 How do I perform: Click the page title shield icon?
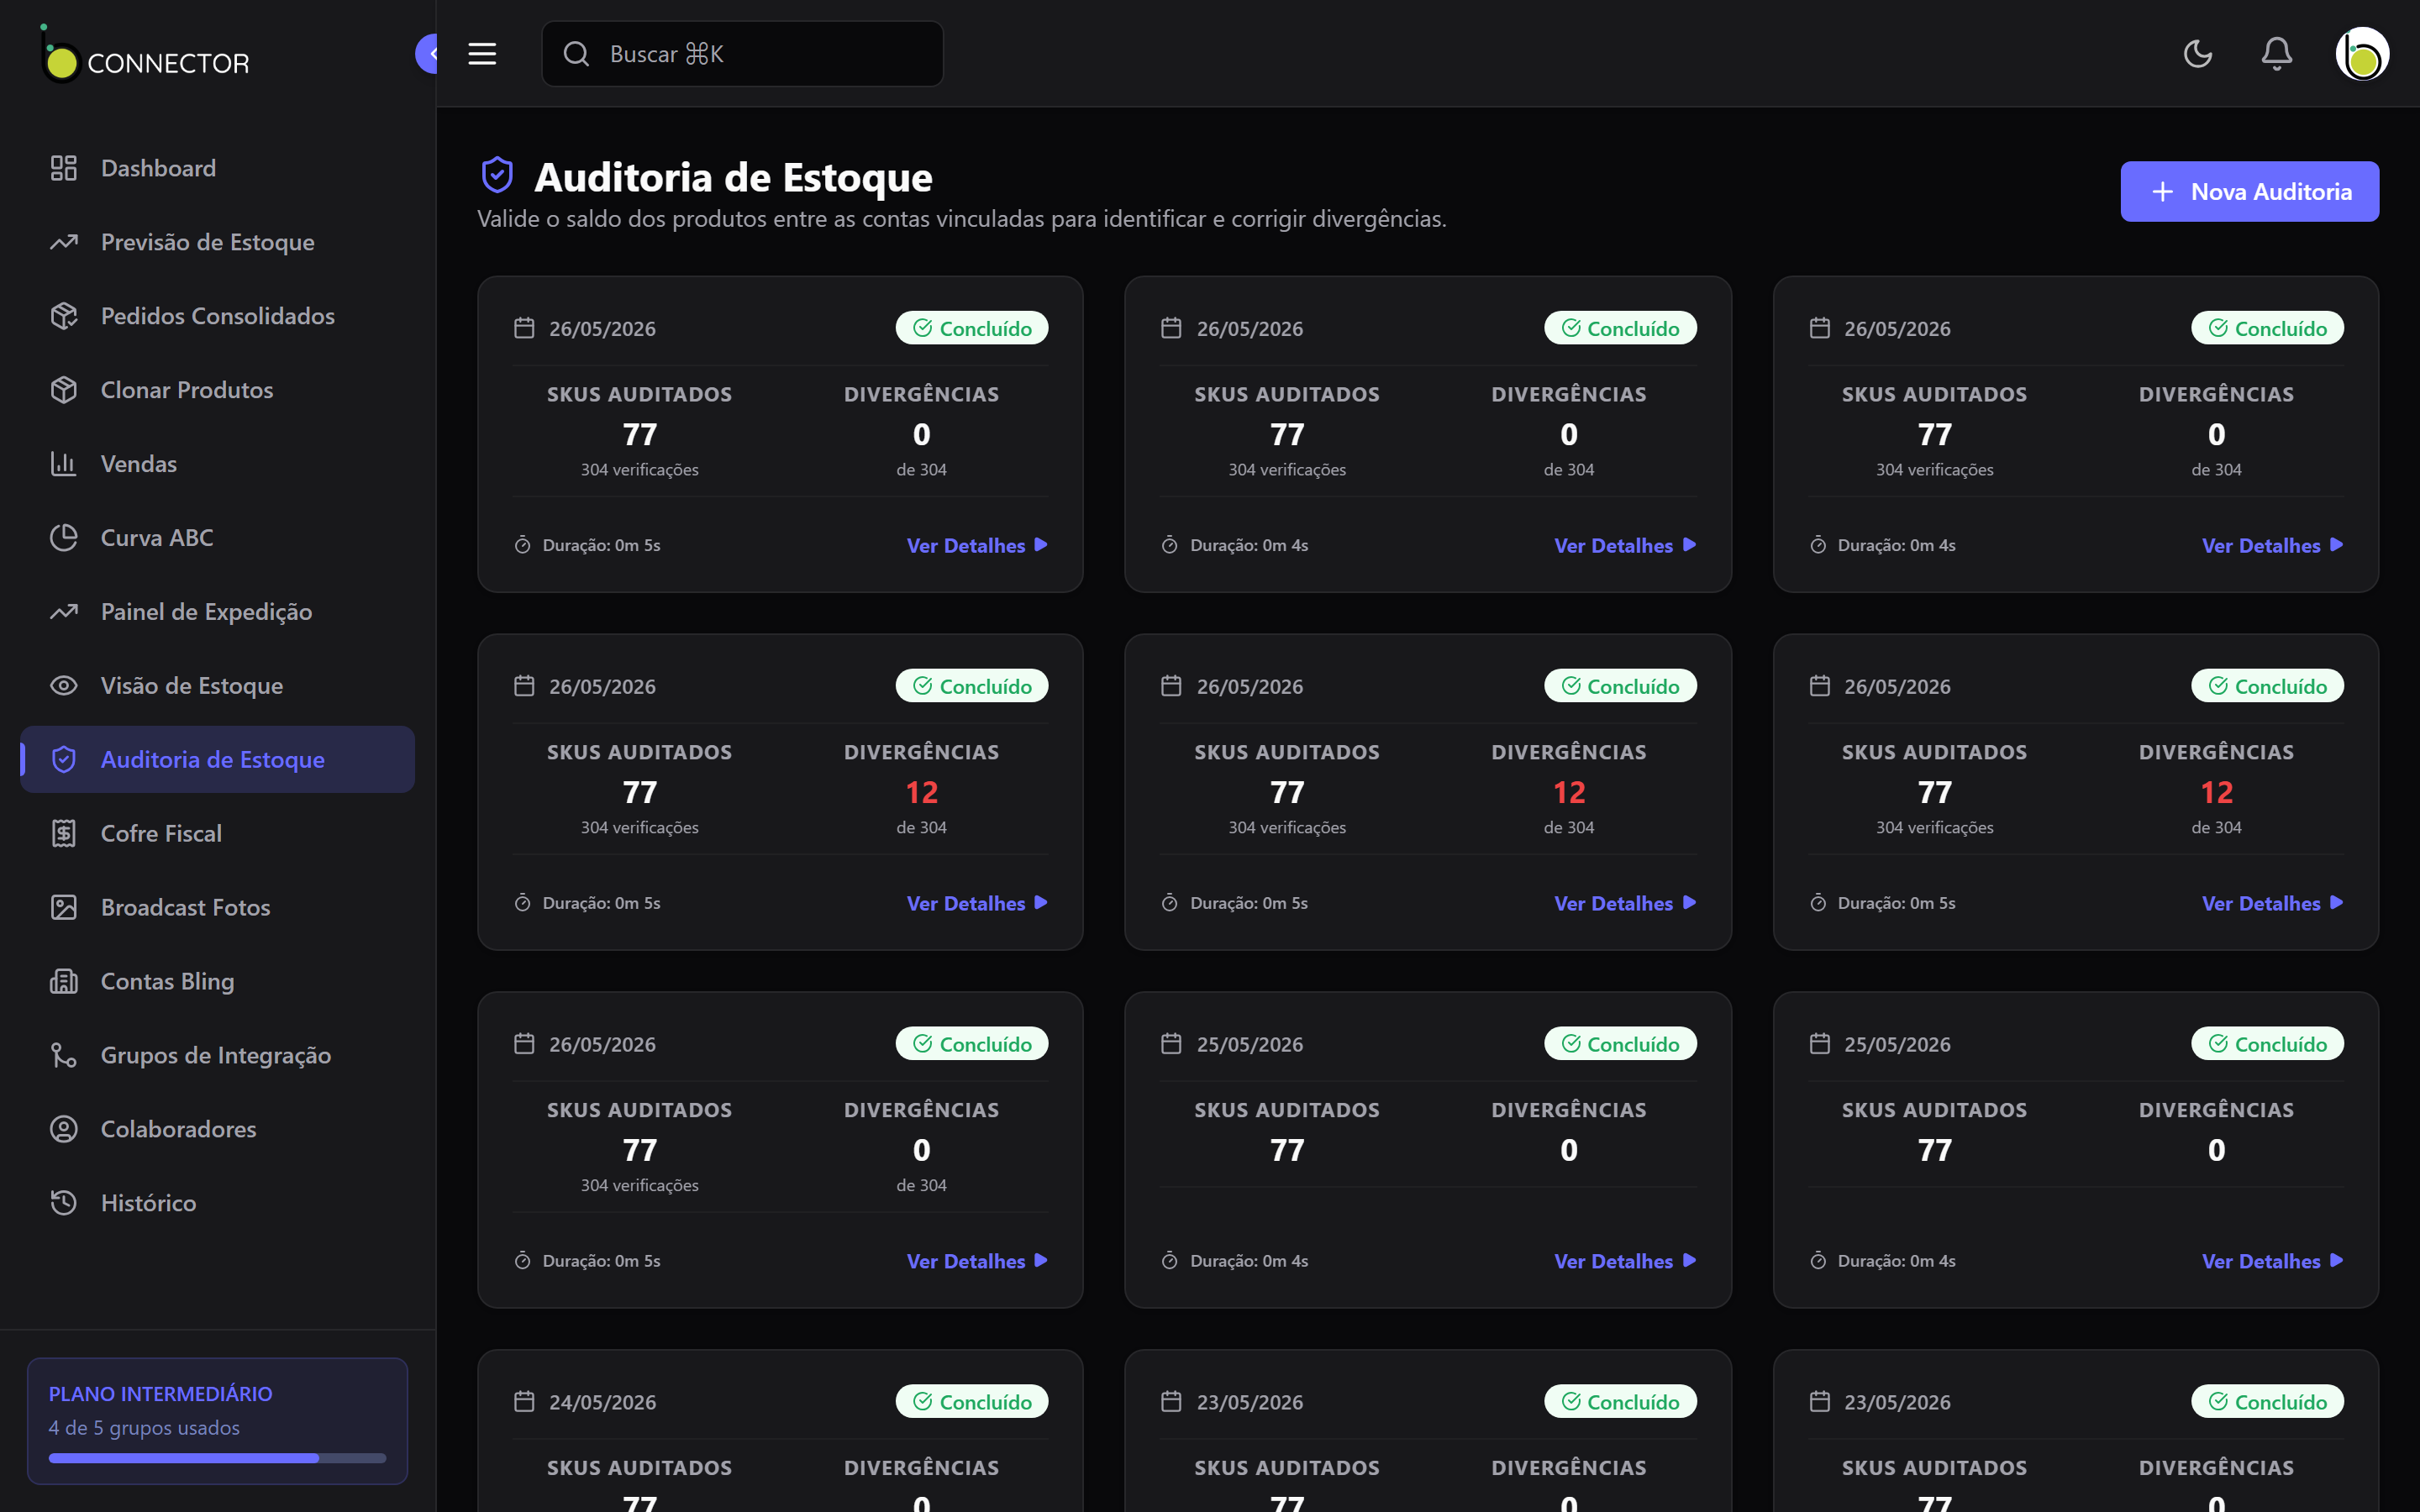click(x=497, y=175)
